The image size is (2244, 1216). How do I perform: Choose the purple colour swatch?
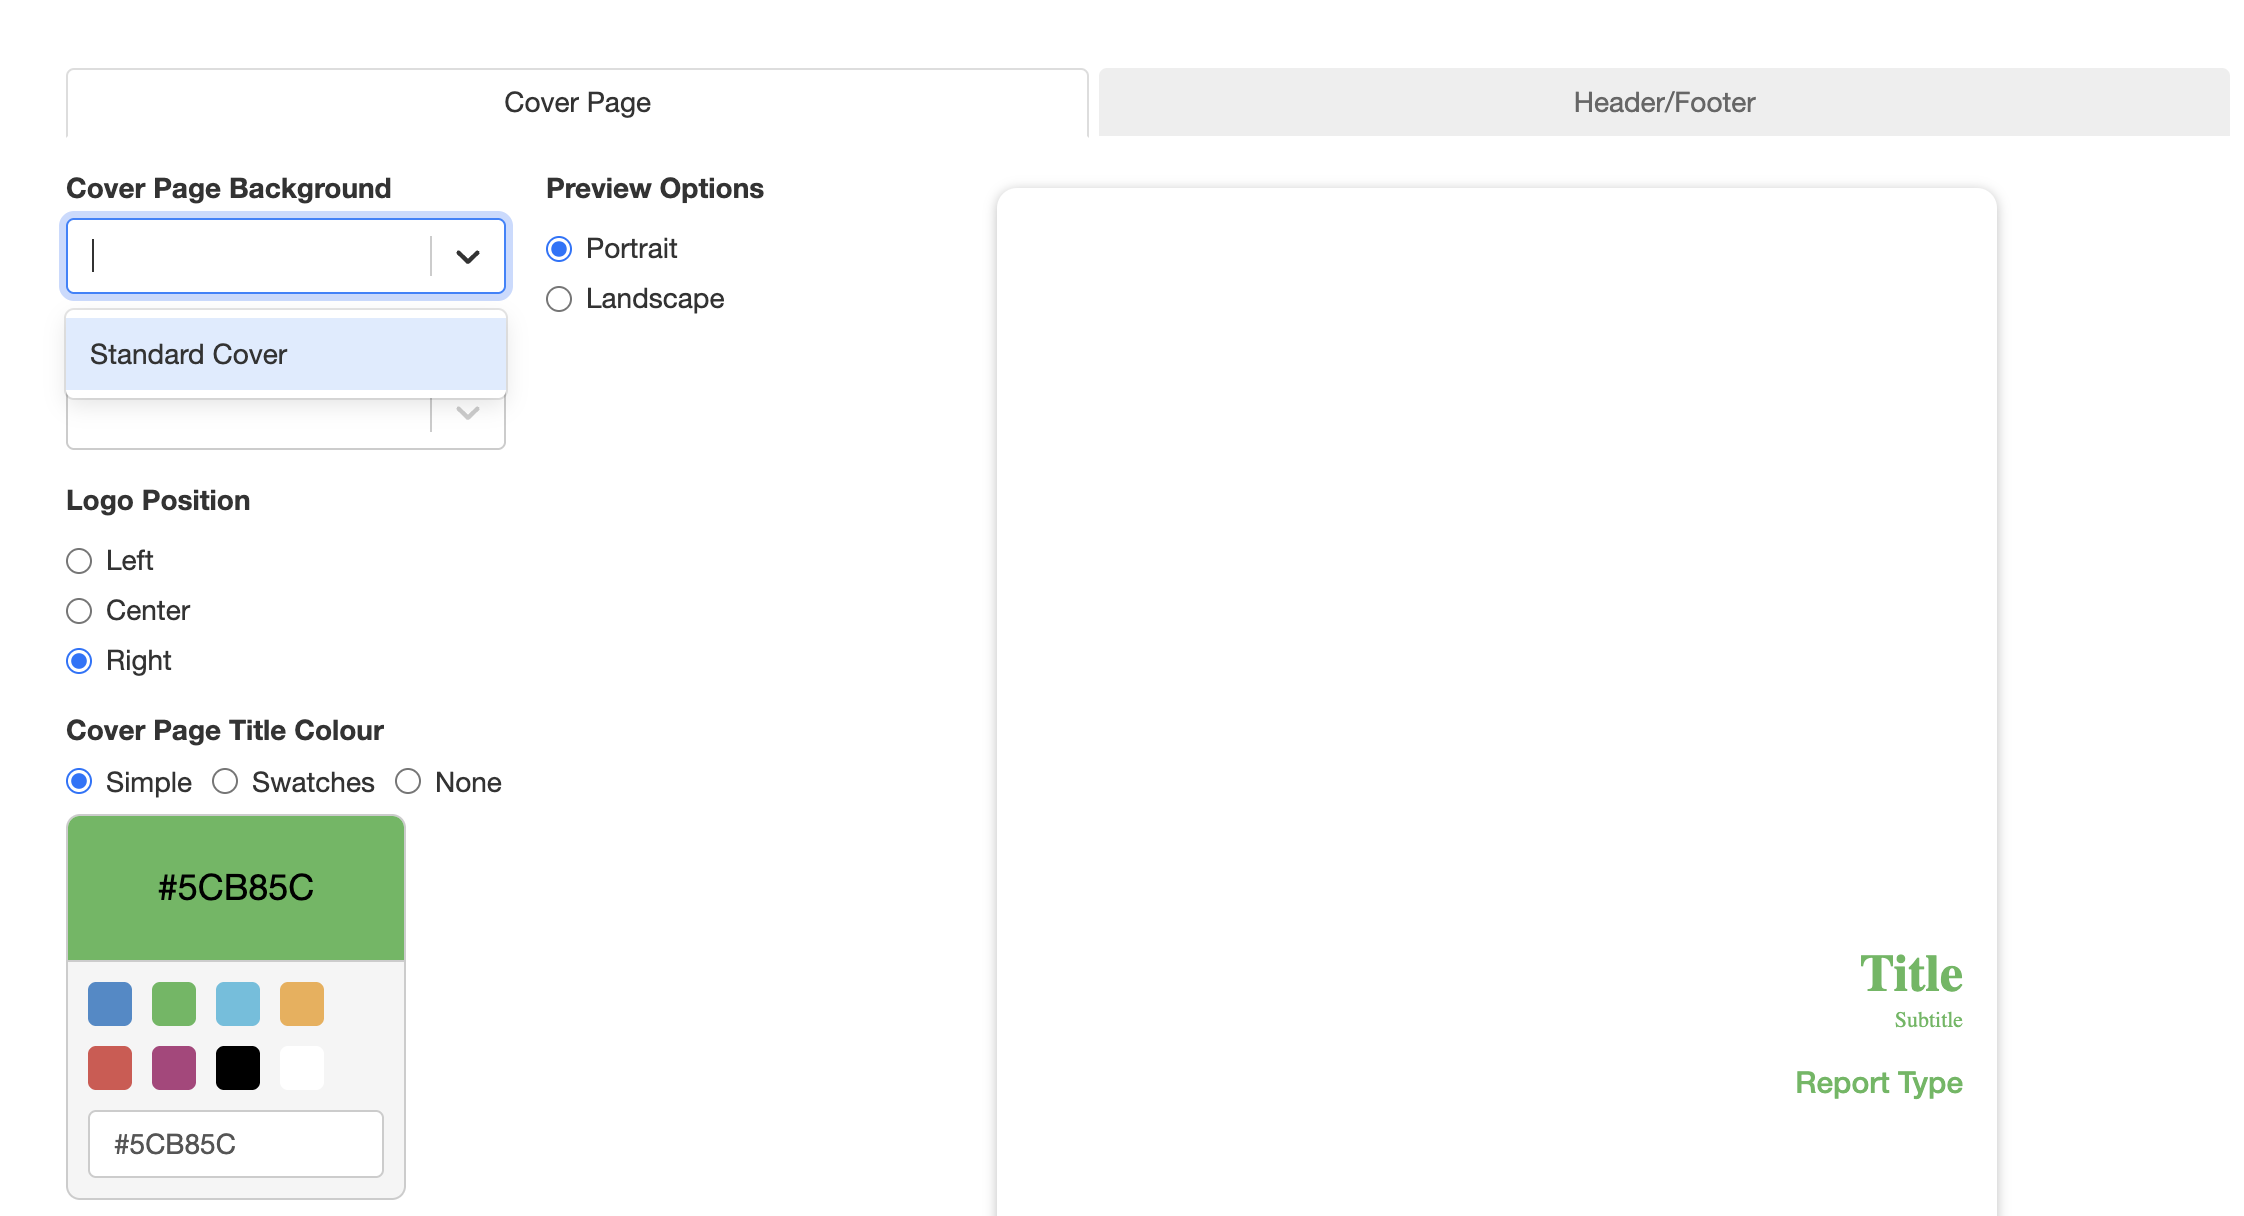(174, 1067)
